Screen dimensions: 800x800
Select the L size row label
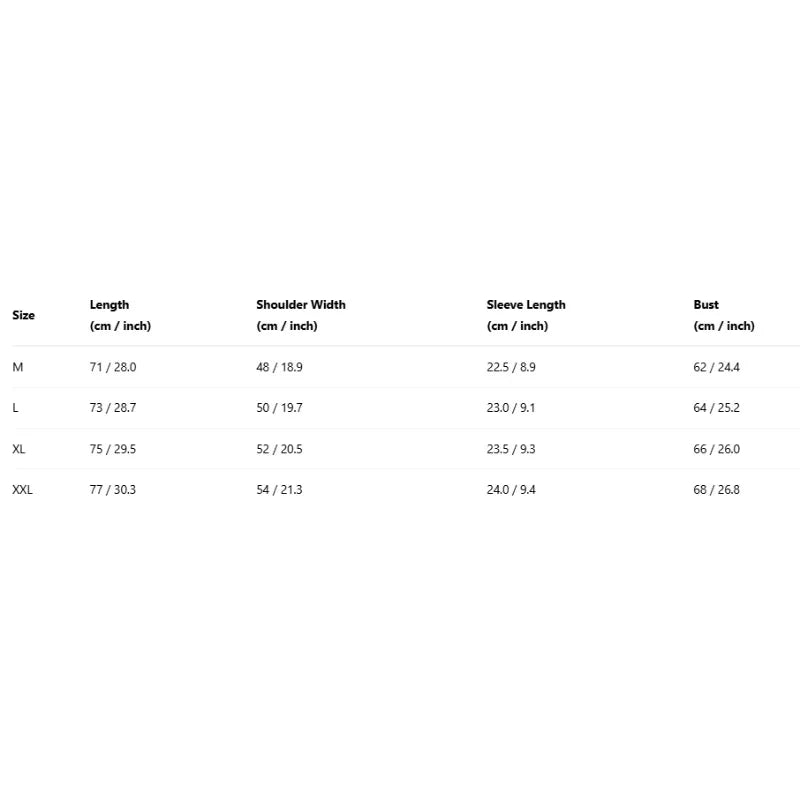tap(16, 408)
